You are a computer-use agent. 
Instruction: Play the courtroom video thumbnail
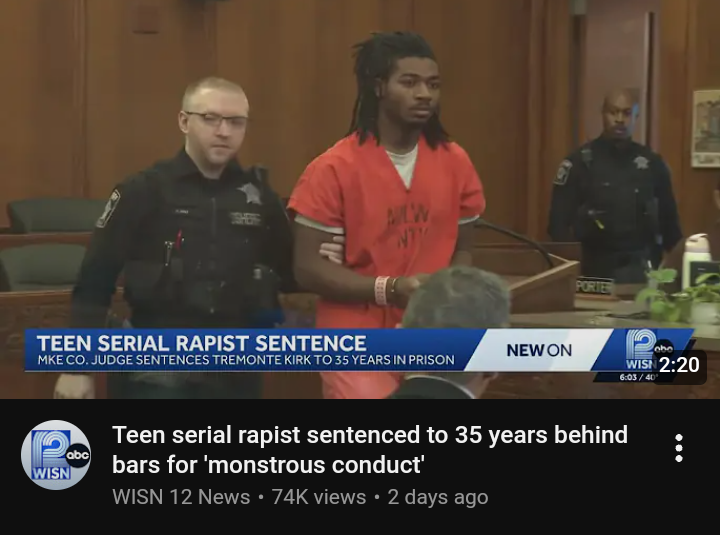click(360, 199)
